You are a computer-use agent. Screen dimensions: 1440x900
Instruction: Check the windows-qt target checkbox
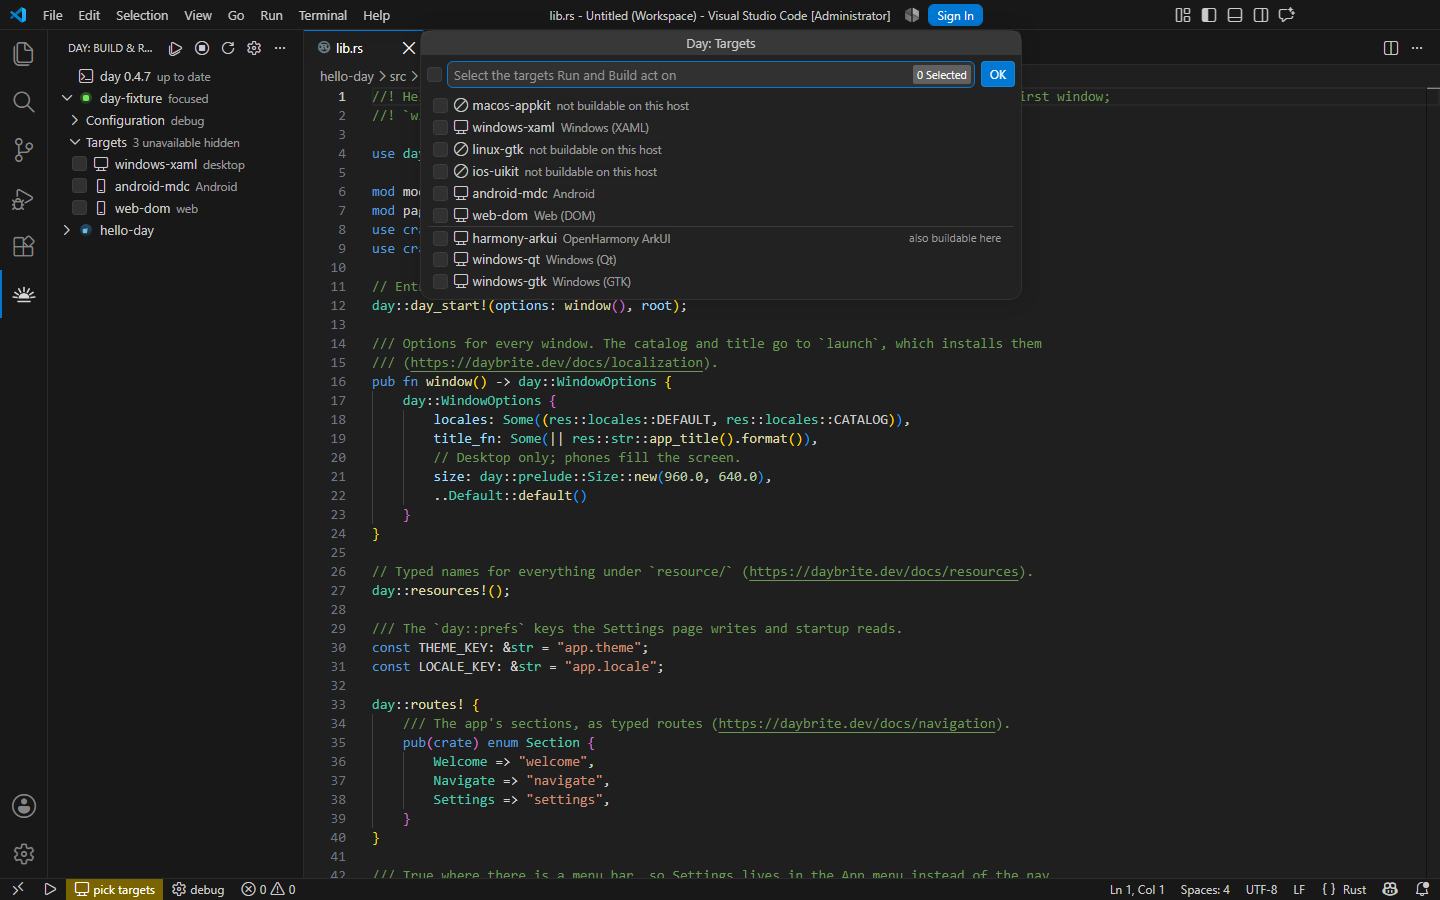[440, 260]
